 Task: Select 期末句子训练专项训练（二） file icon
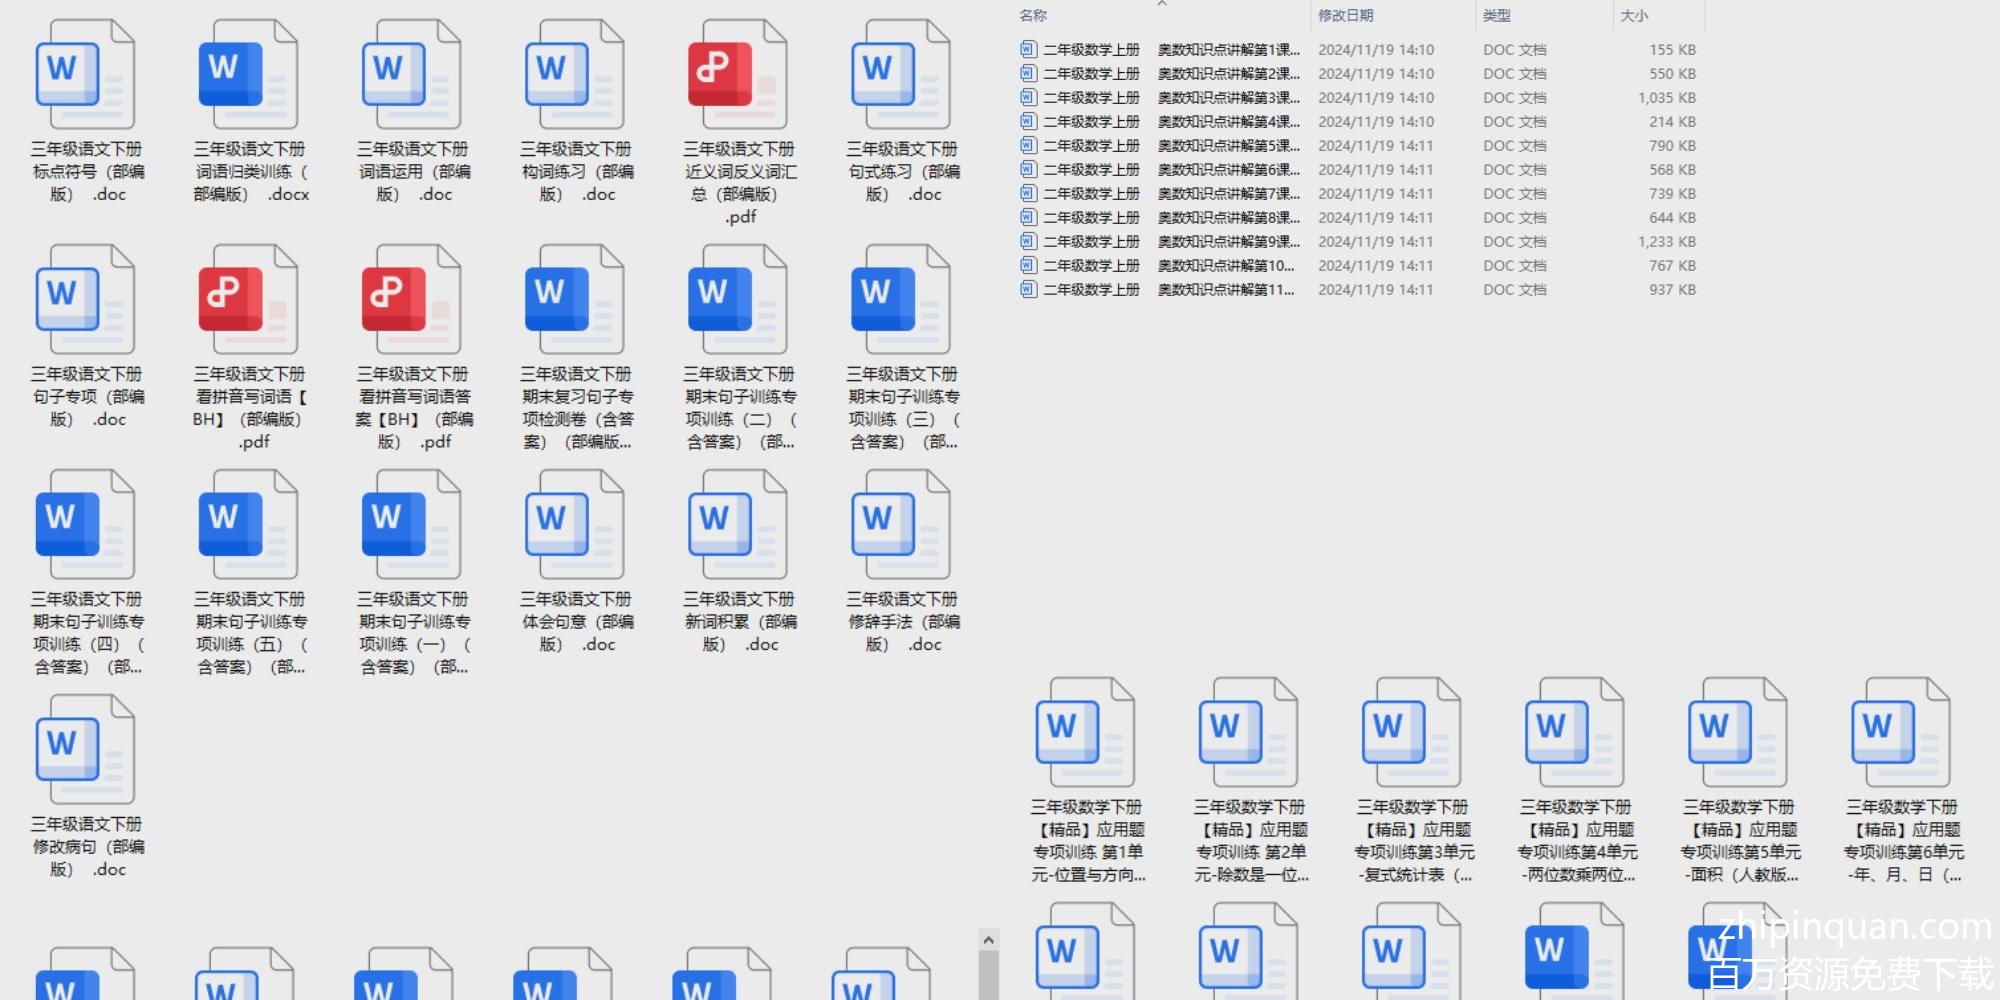click(737, 300)
